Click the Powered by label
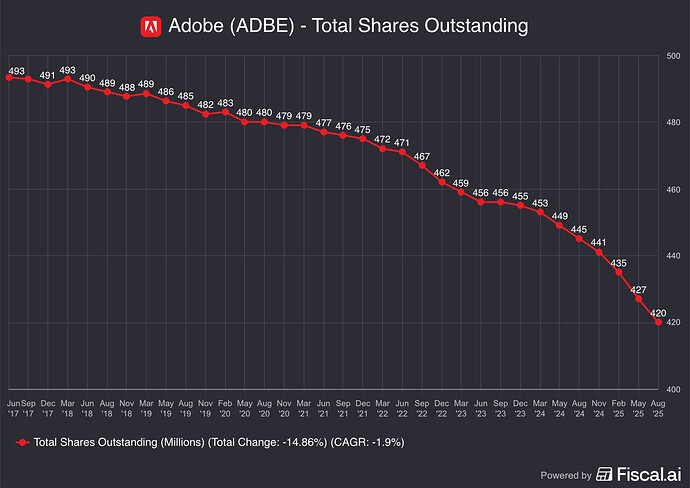 (565, 475)
